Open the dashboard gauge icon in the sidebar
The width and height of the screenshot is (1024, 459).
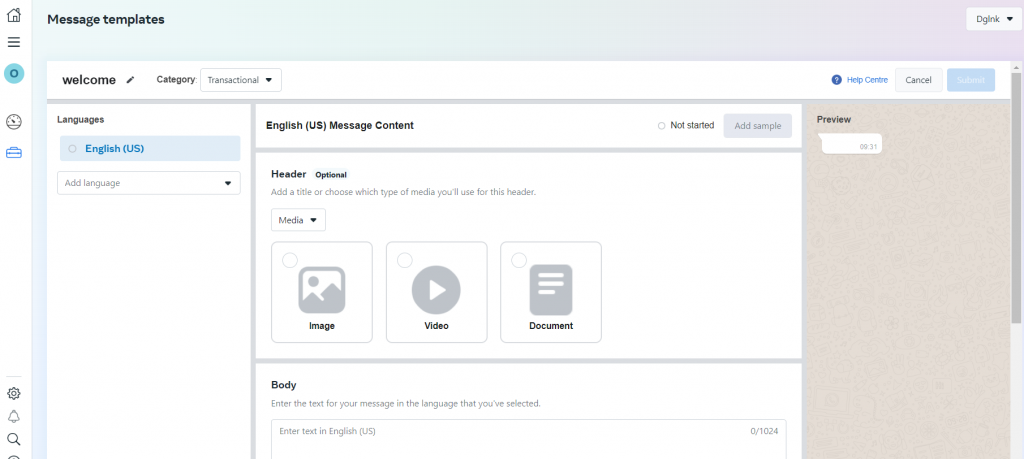pyautogui.click(x=14, y=121)
